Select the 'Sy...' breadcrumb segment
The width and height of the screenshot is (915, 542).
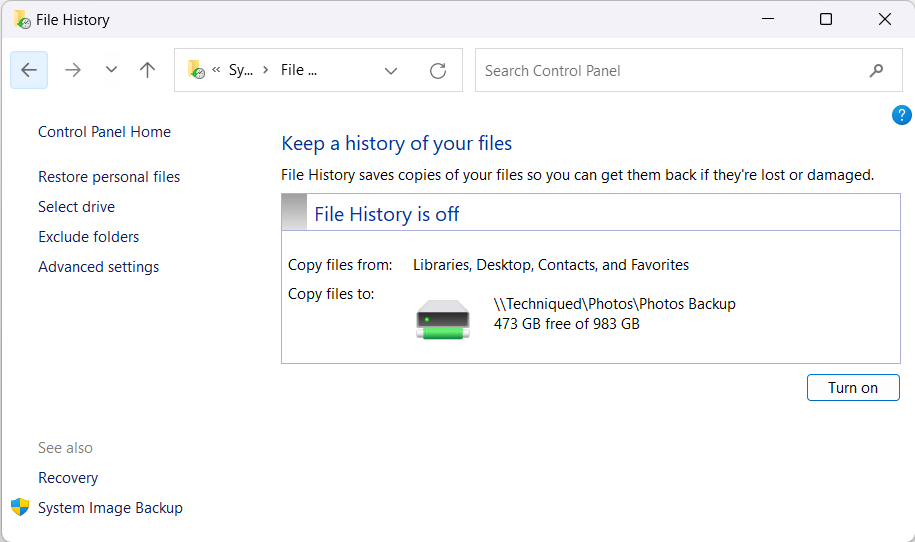240,70
